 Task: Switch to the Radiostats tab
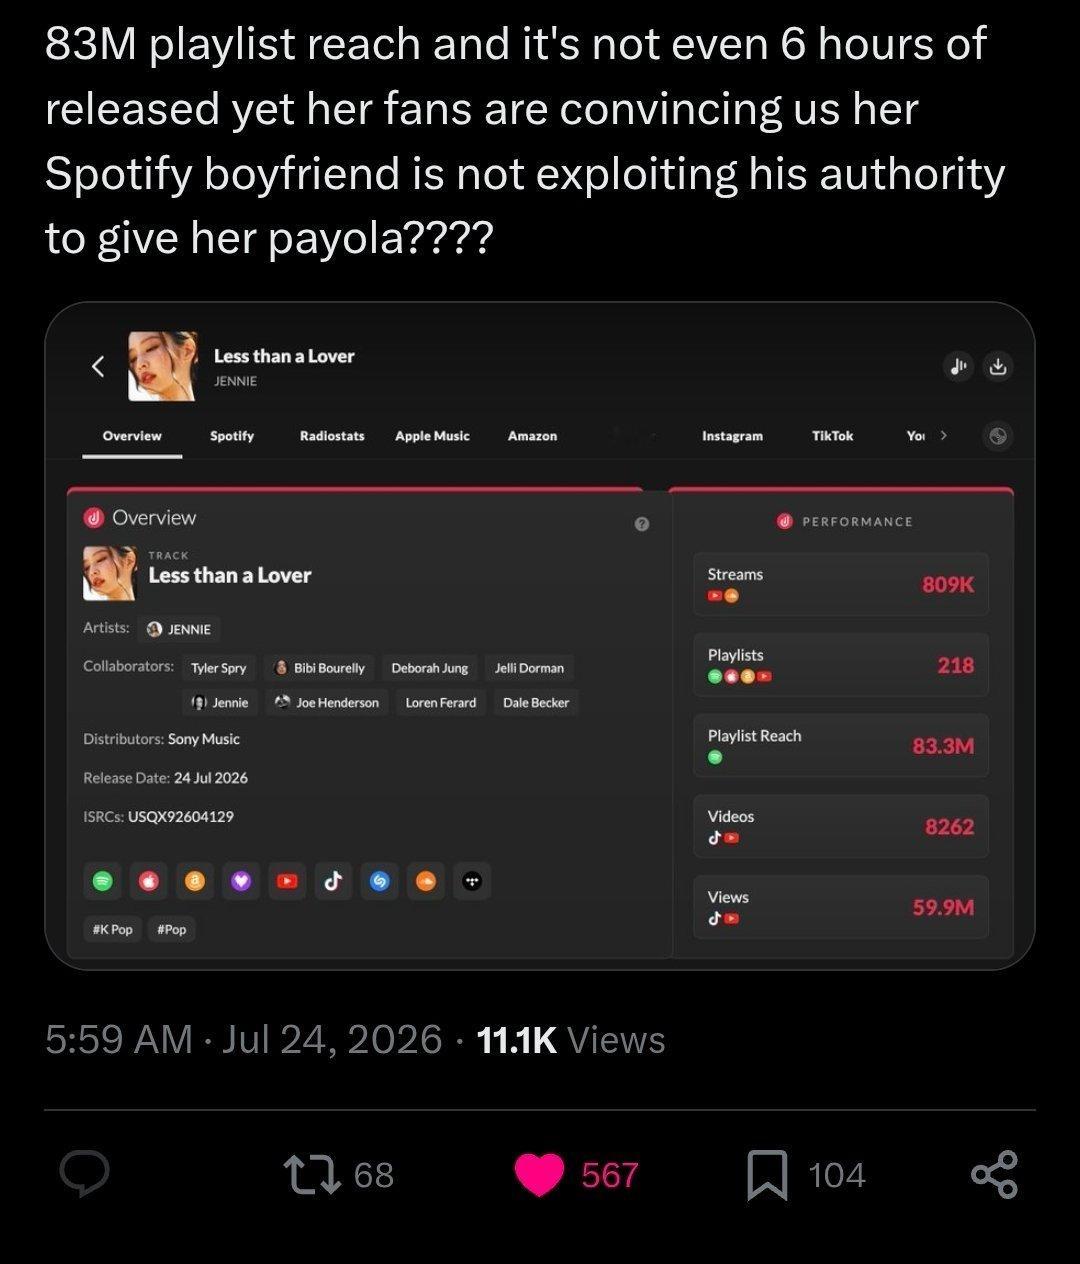pyautogui.click(x=332, y=436)
